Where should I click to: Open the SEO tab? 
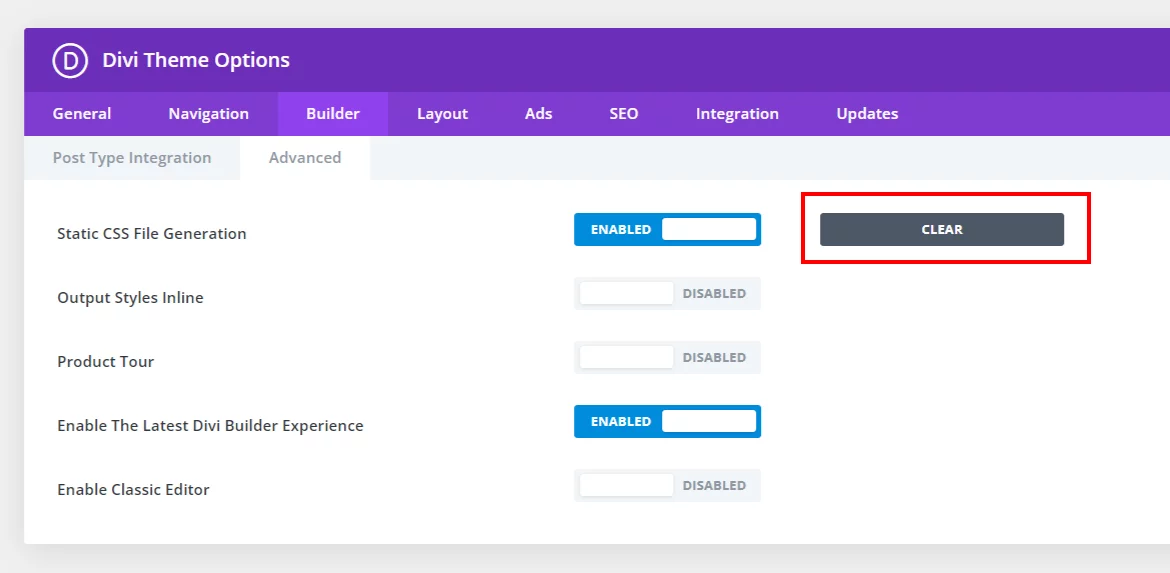624,114
